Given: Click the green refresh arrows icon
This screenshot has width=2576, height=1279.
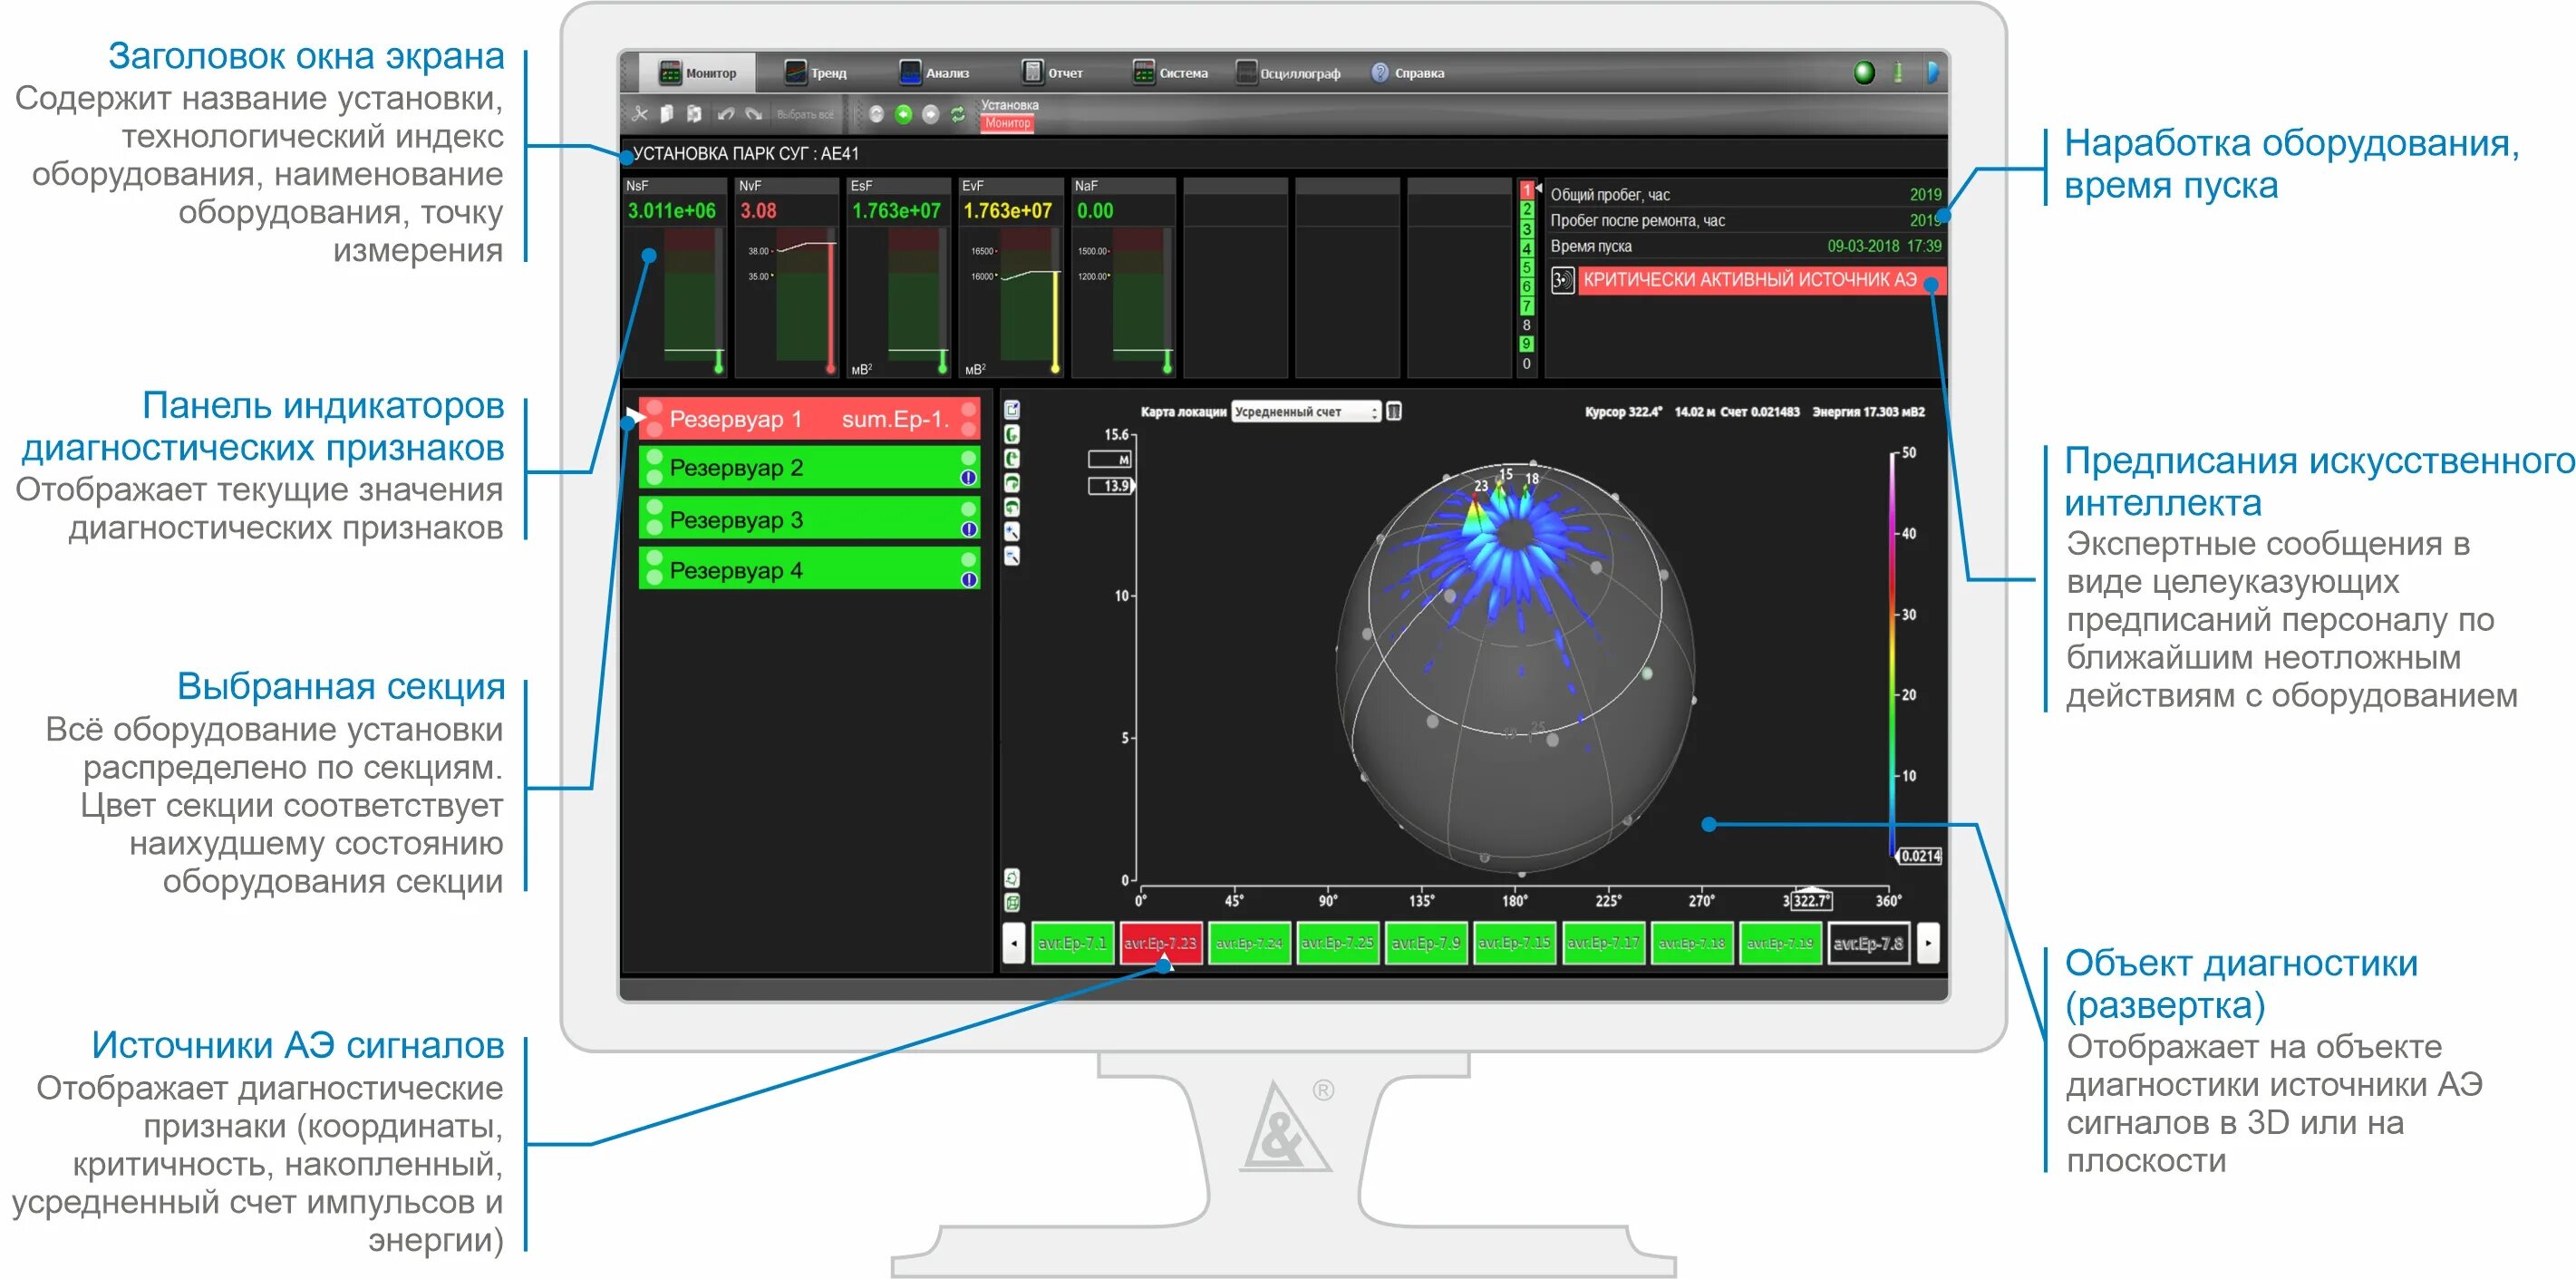Looking at the screenshot, I should coord(958,114).
